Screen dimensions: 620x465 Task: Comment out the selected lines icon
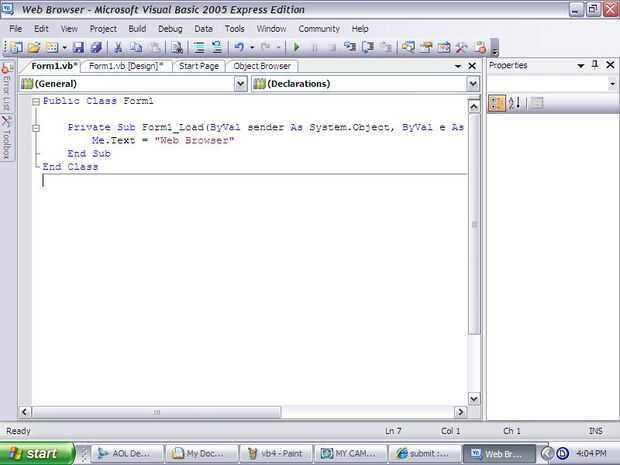coord(199,47)
